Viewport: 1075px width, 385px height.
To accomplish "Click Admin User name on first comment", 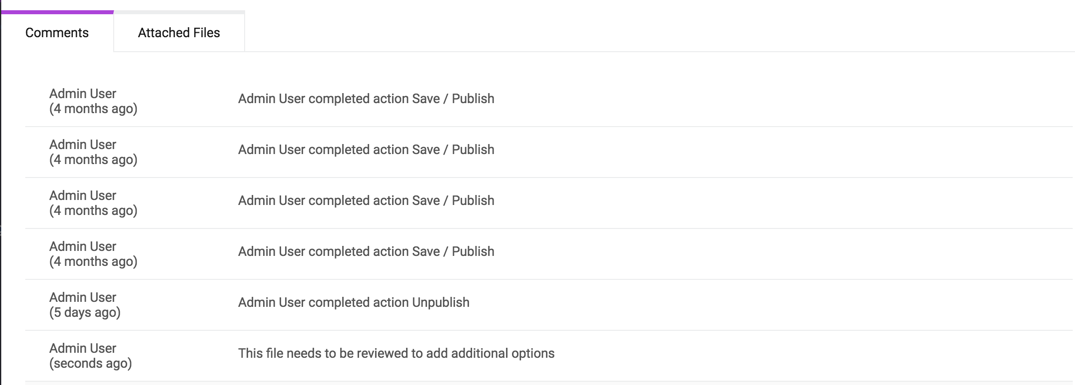I will pyautogui.click(x=83, y=93).
